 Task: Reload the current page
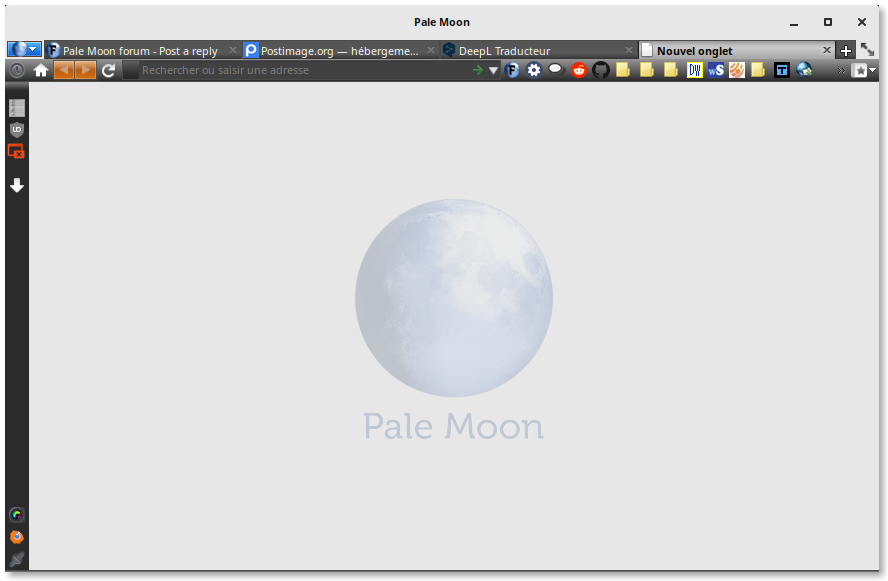point(108,70)
